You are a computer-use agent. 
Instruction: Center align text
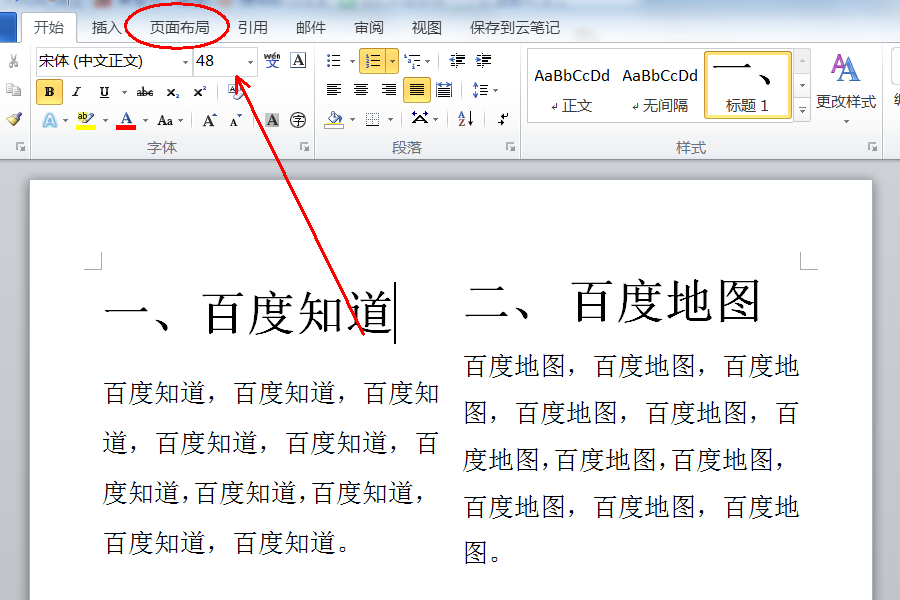click(360, 90)
